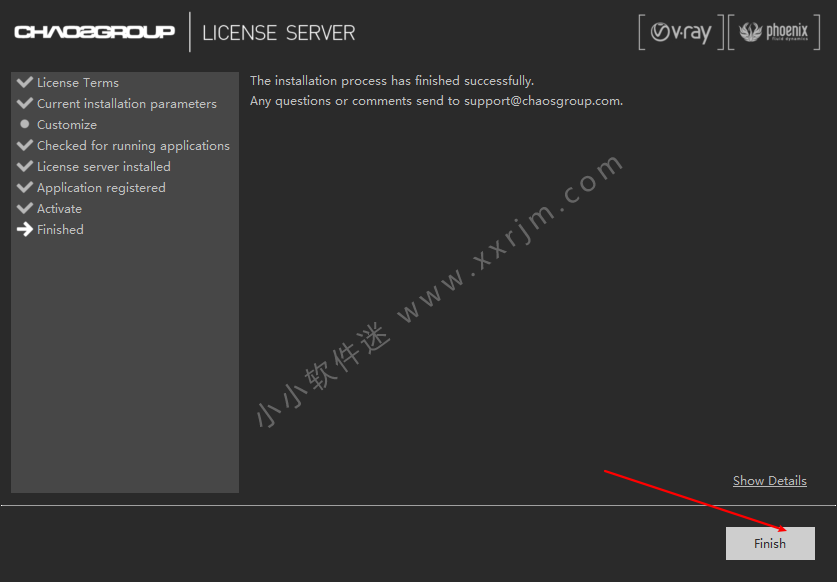
Task: Select License server installed step
Action: coord(104,167)
